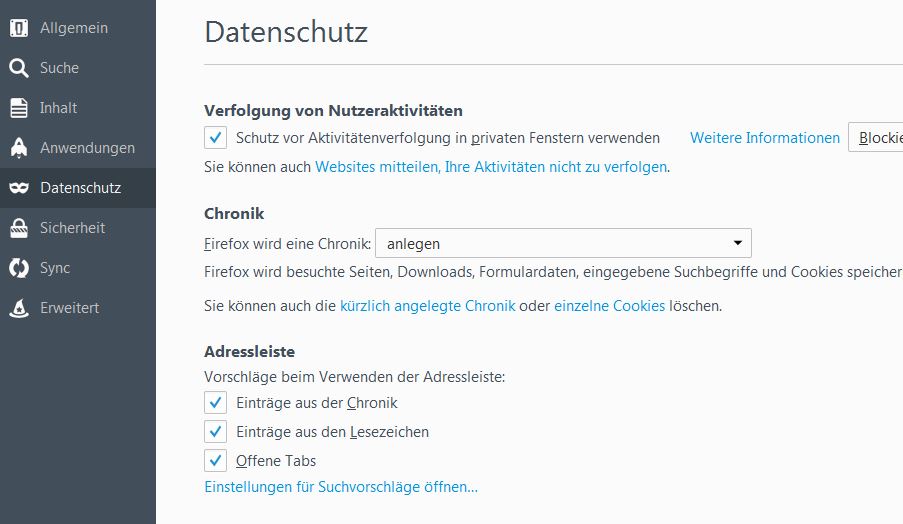Click the Anwendungen rocket icon
Screen dimensions: 903x524
(19, 148)
